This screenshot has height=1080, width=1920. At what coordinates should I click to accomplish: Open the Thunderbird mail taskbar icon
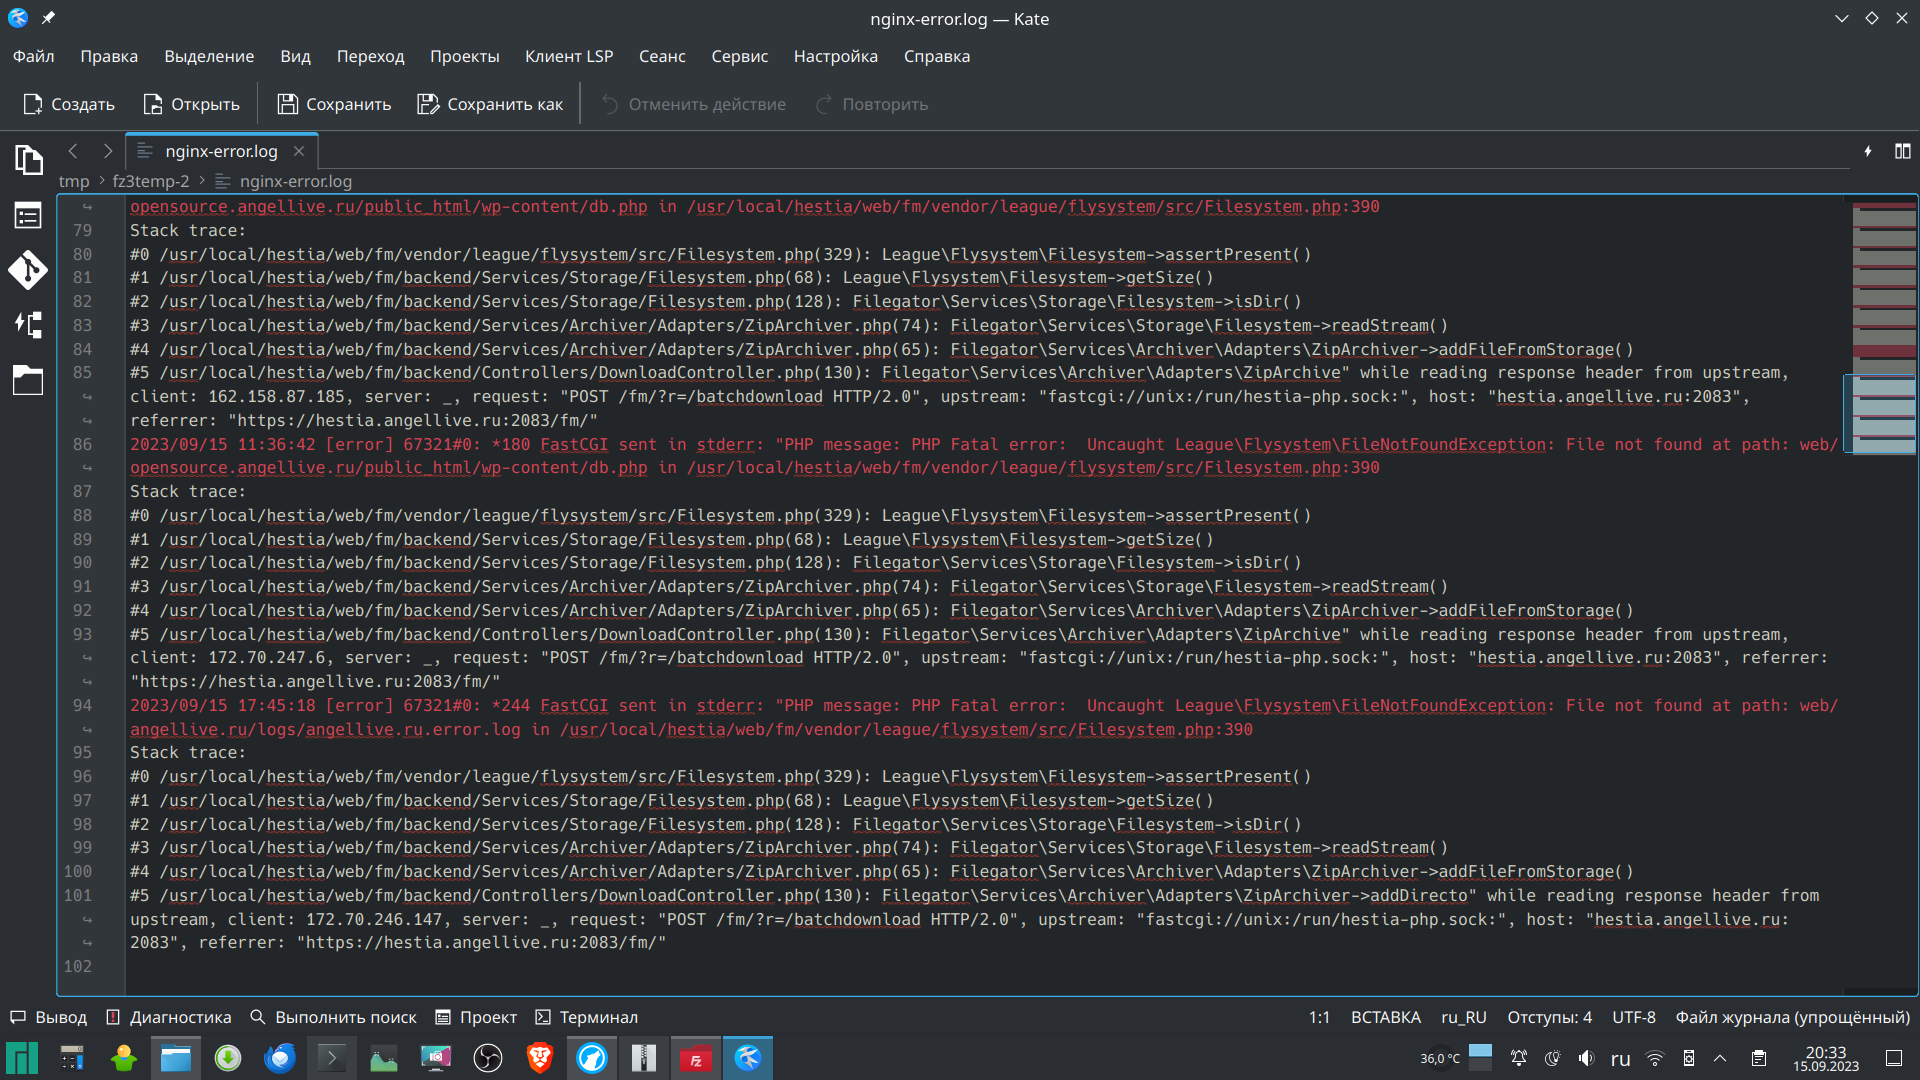[x=280, y=1058]
